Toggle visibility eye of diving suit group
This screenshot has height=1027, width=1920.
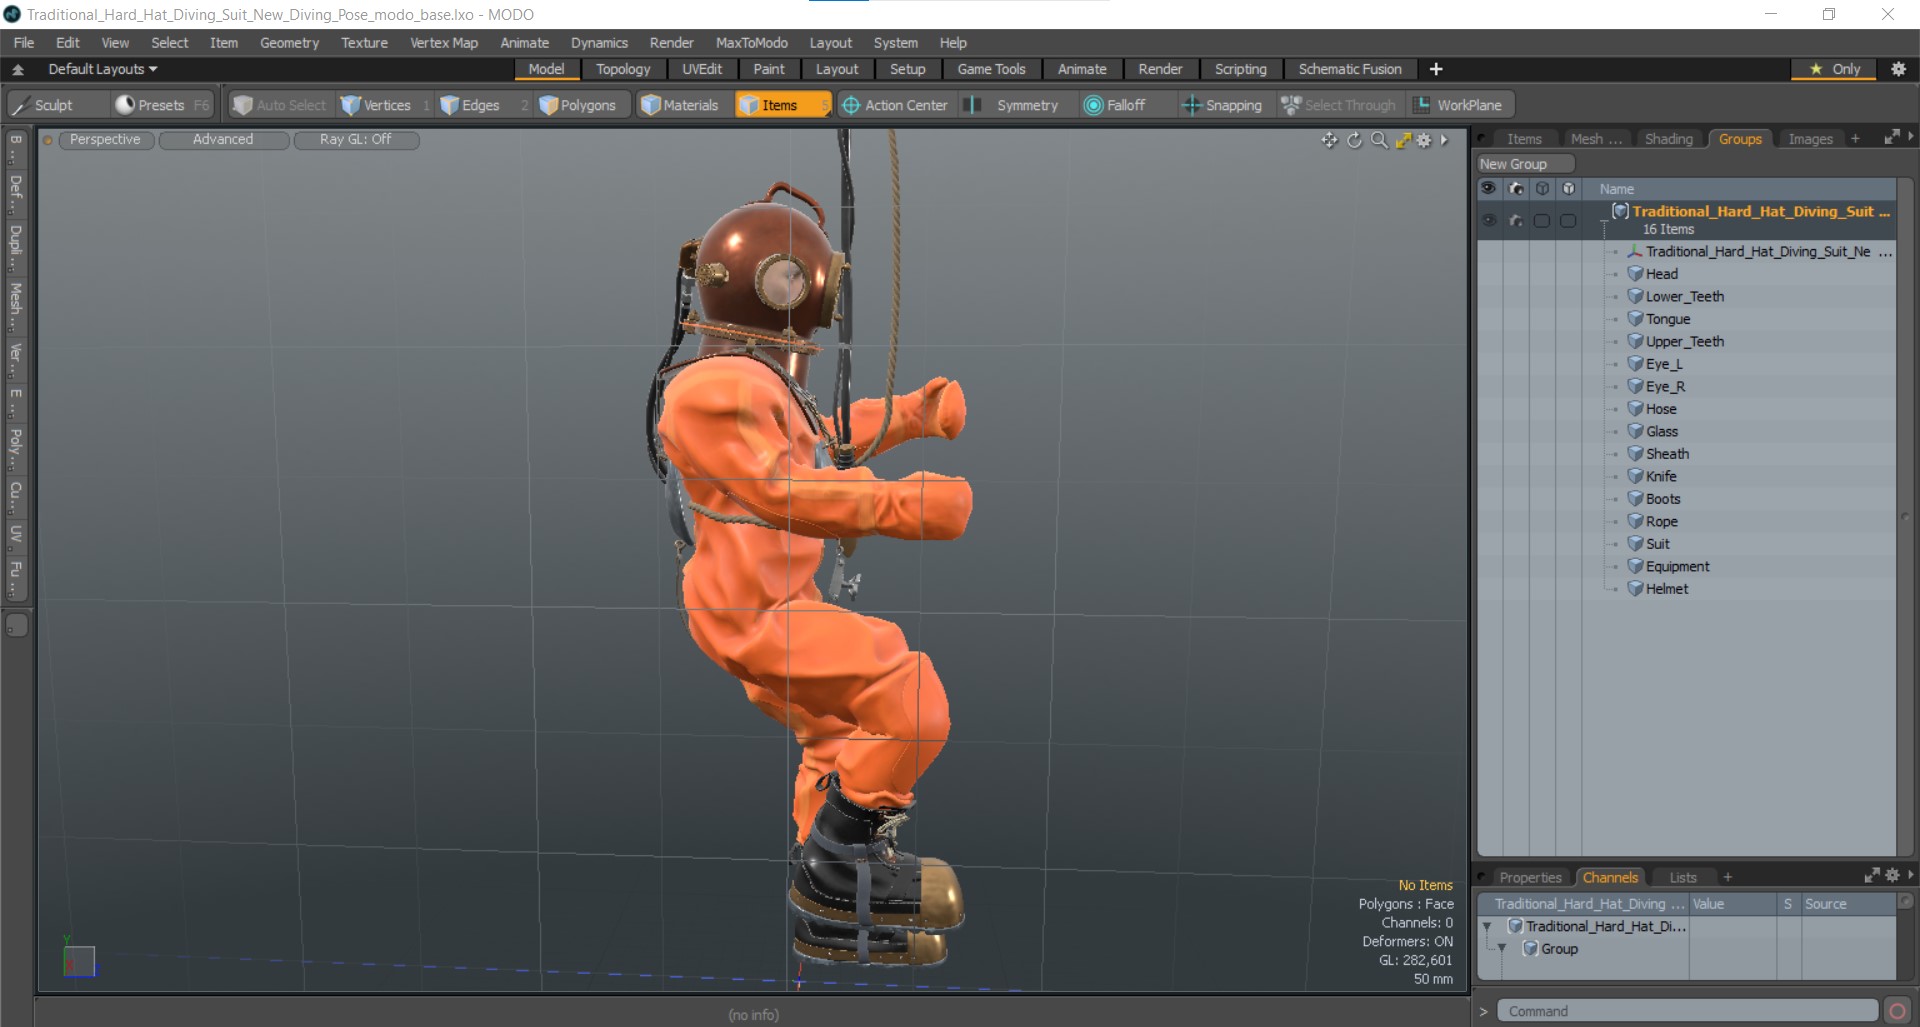coord(1489,220)
